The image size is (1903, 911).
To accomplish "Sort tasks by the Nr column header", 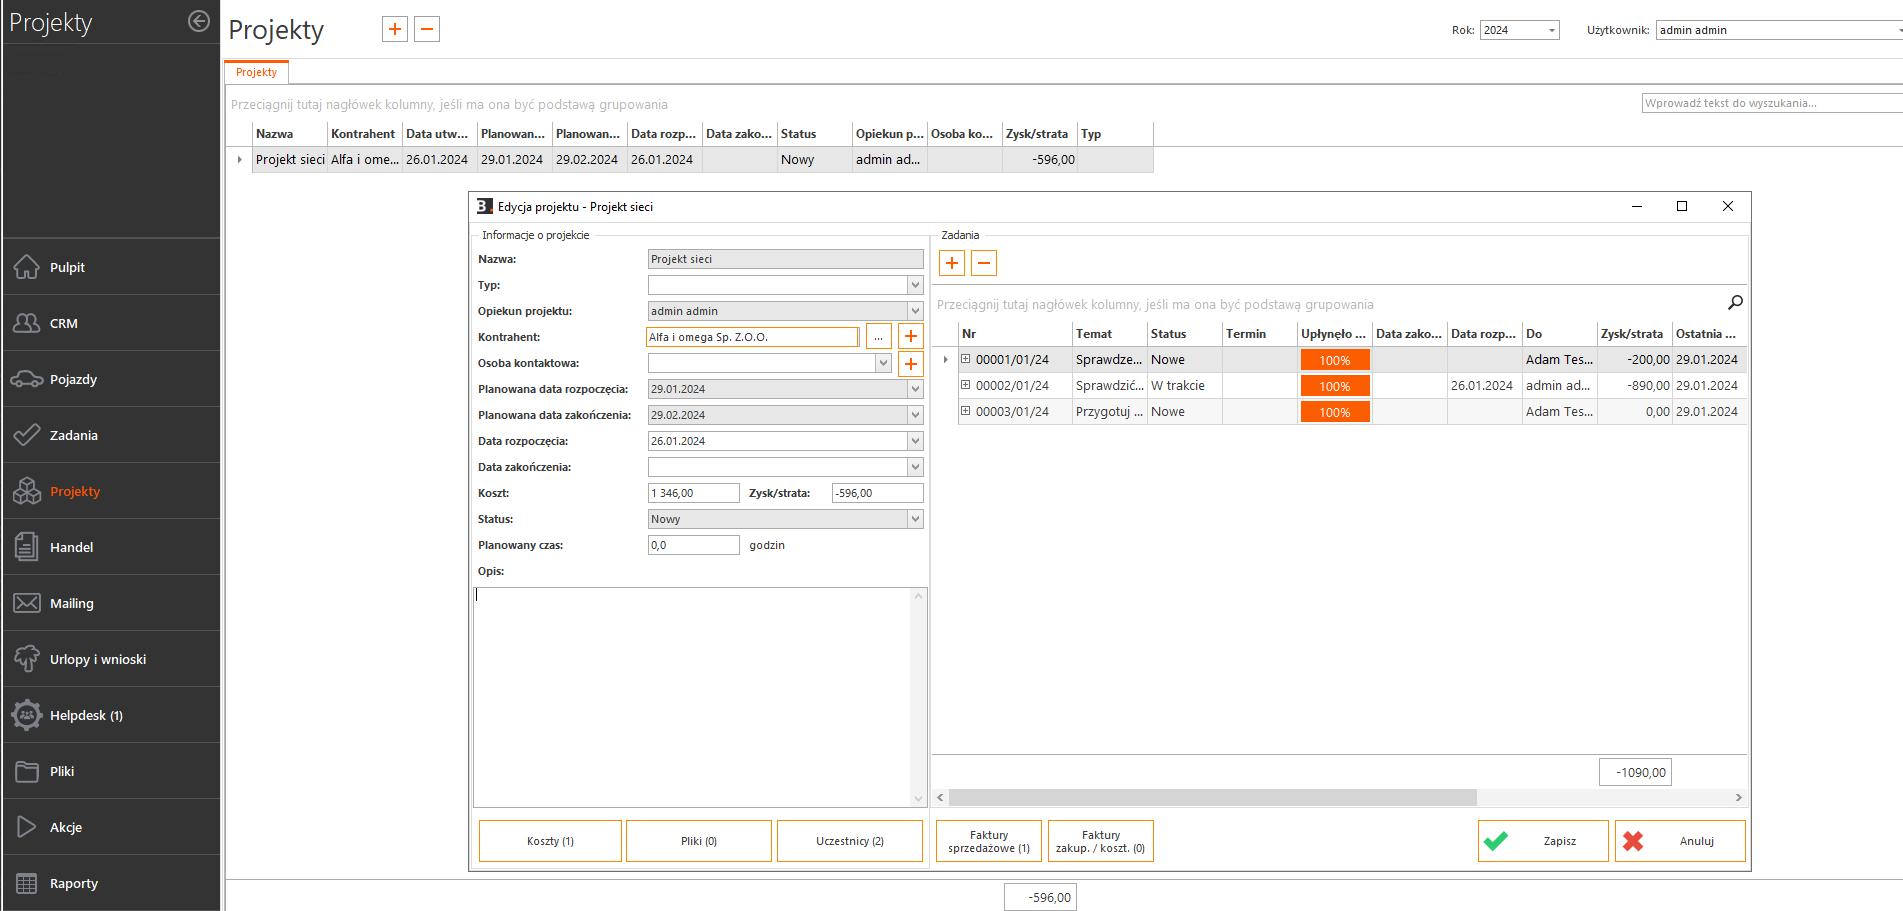I will pyautogui.click(x=1015, y=334).
